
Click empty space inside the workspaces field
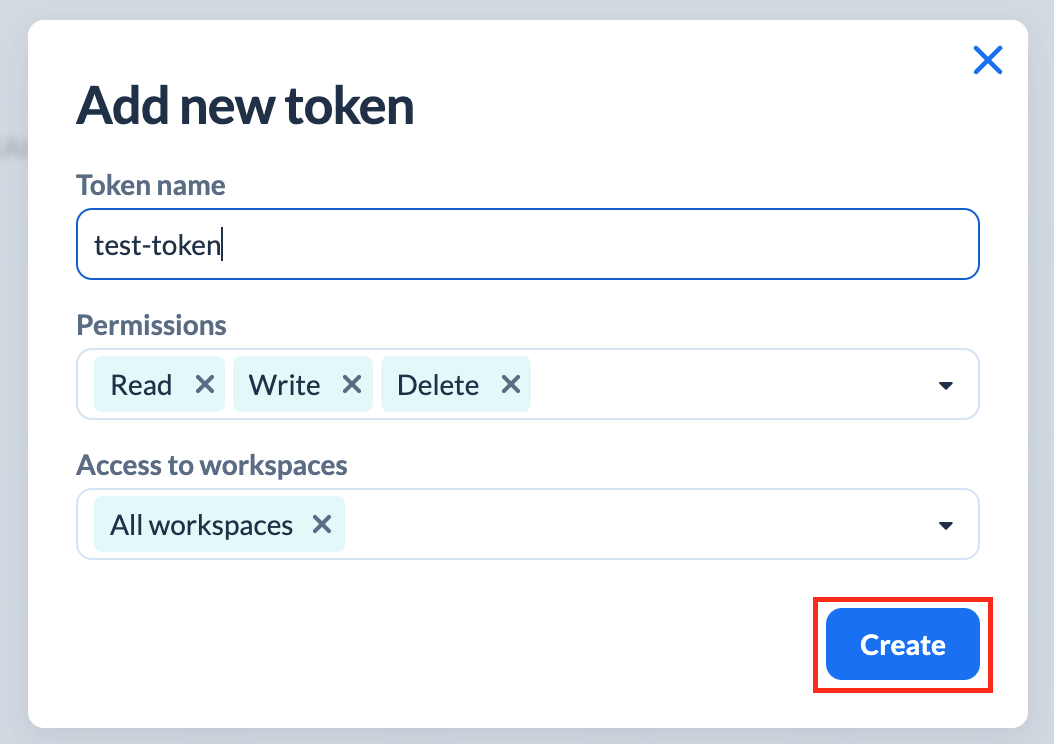(640, 525)
